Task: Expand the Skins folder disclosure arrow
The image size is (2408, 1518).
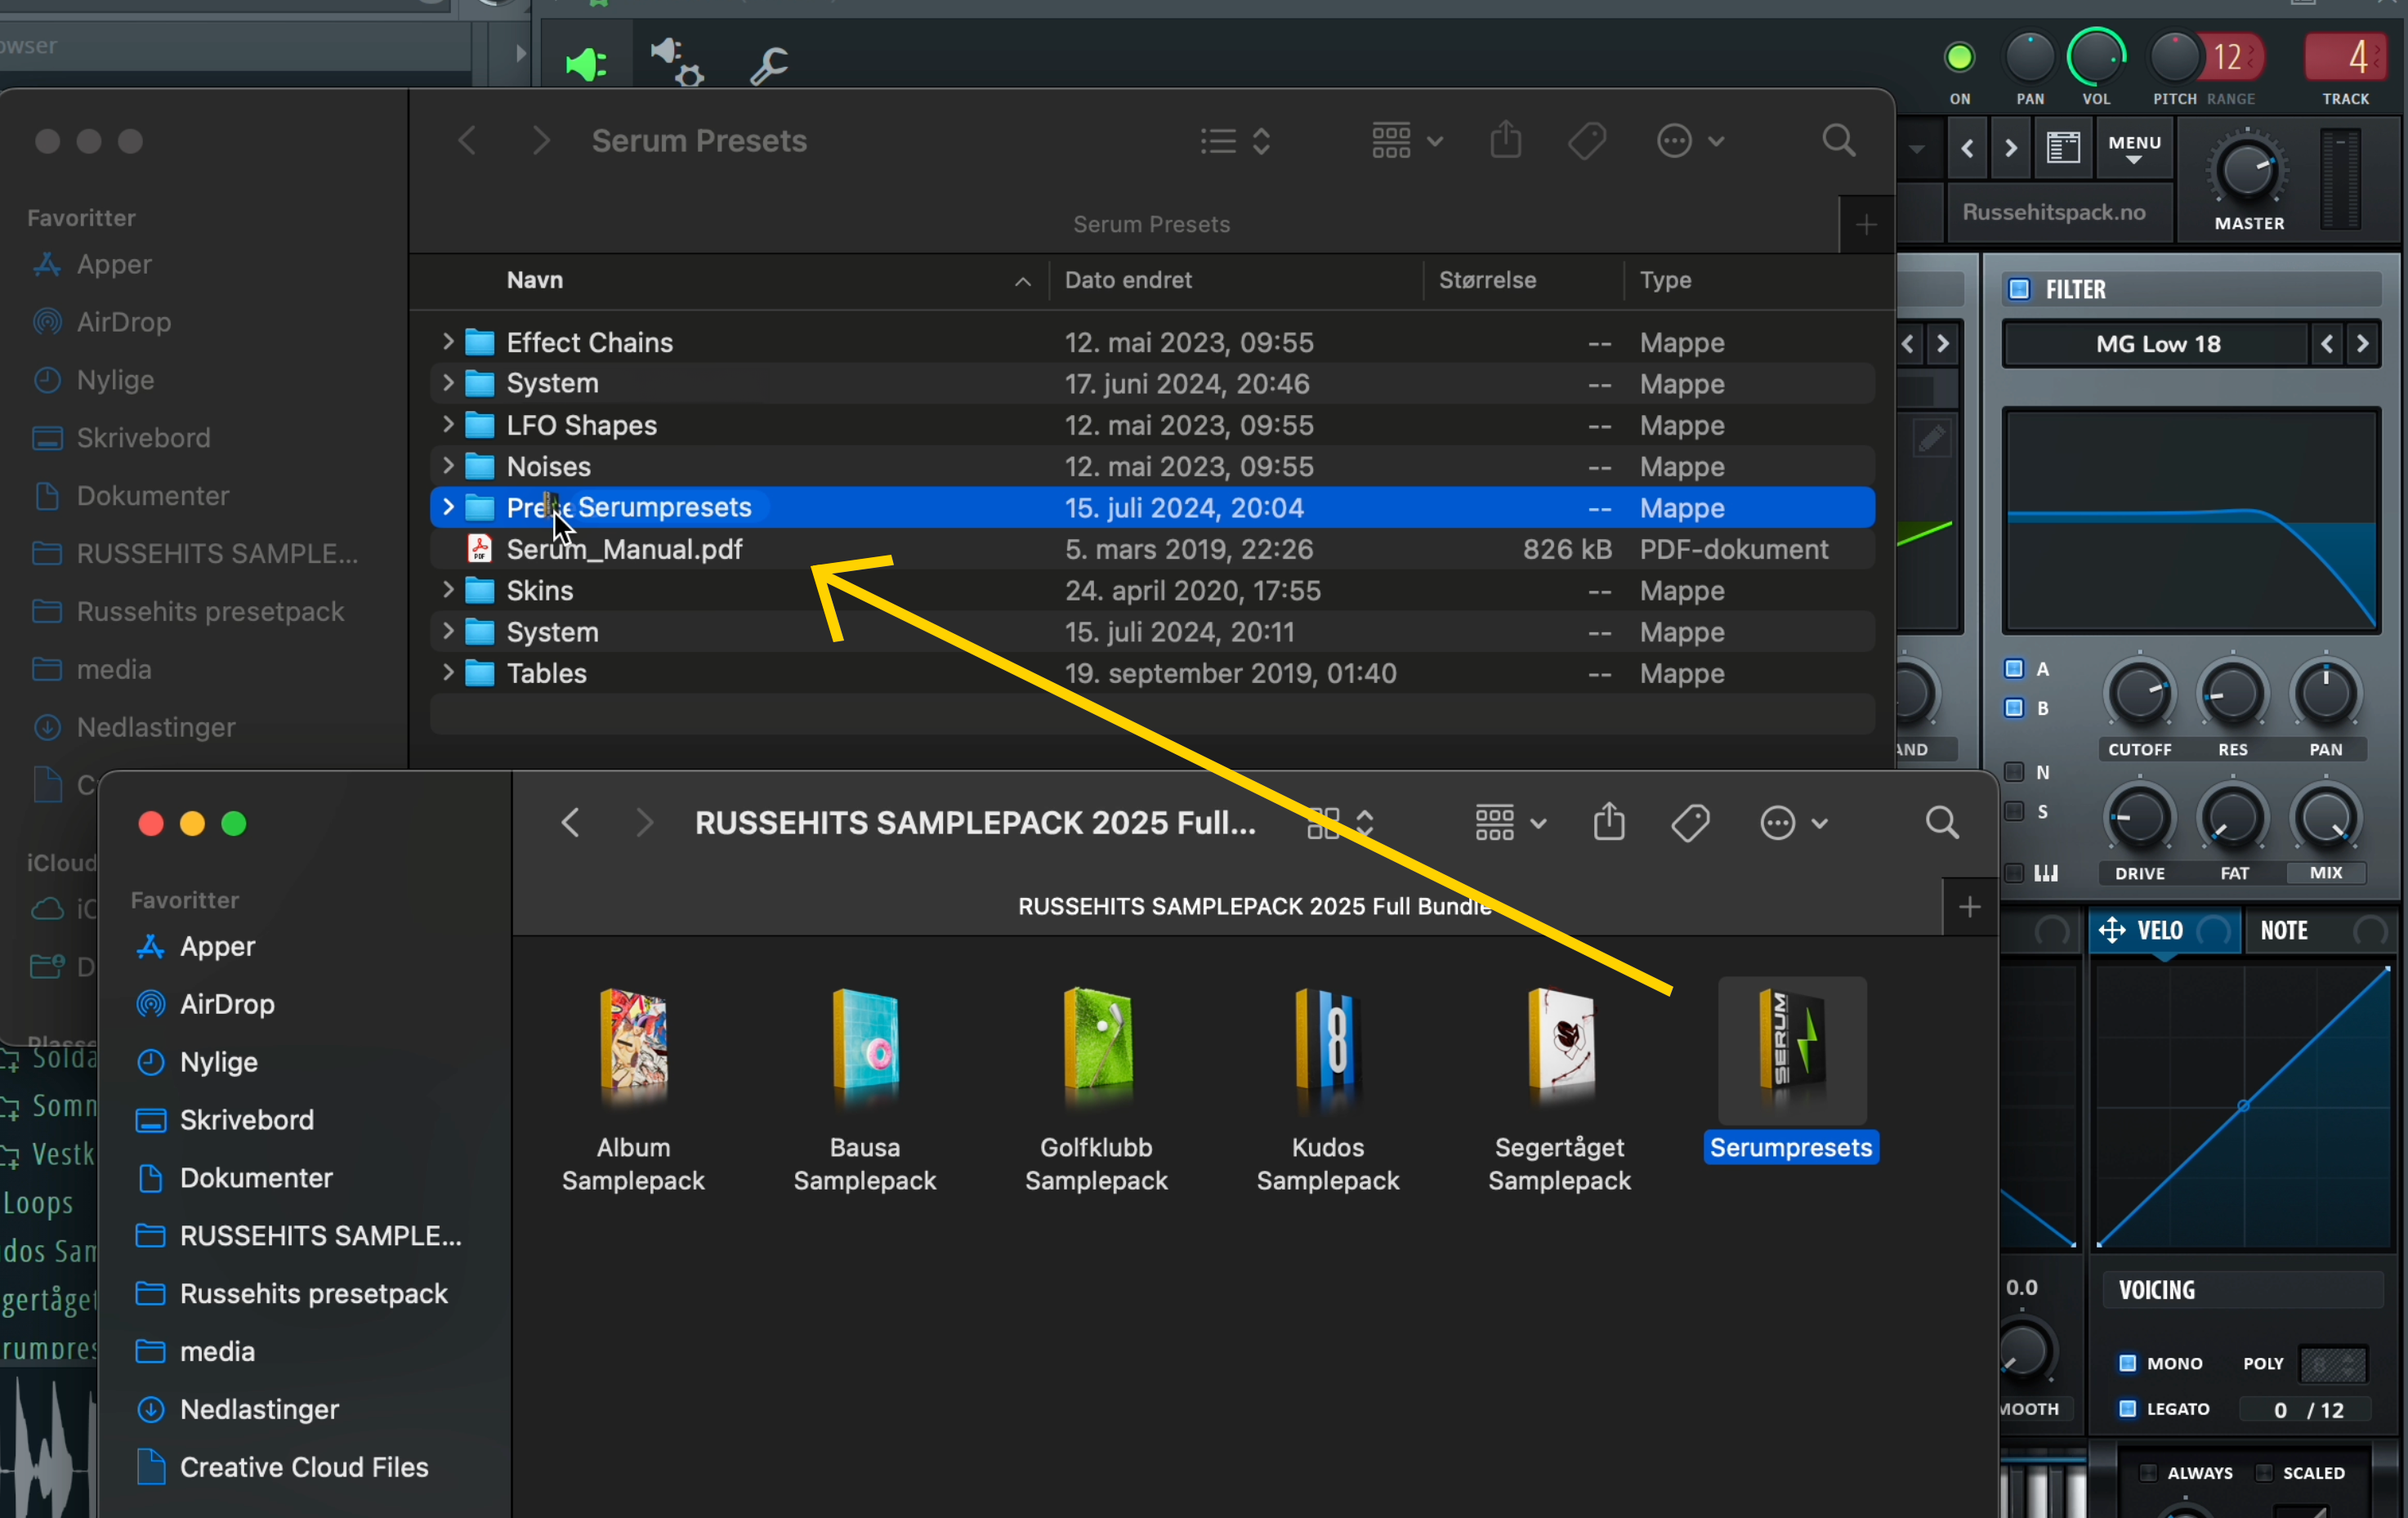Action: (x=448, y=590)
